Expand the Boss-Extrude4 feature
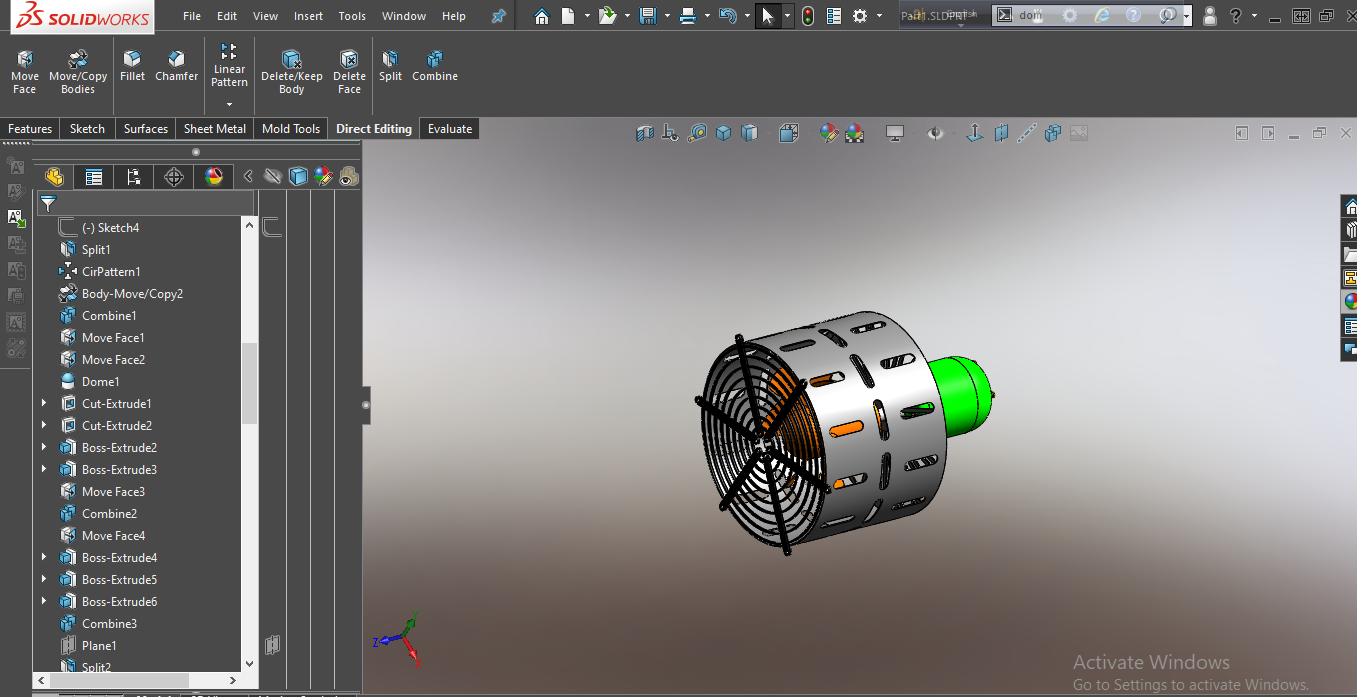 pyautogui.click(x=43, y=557)
